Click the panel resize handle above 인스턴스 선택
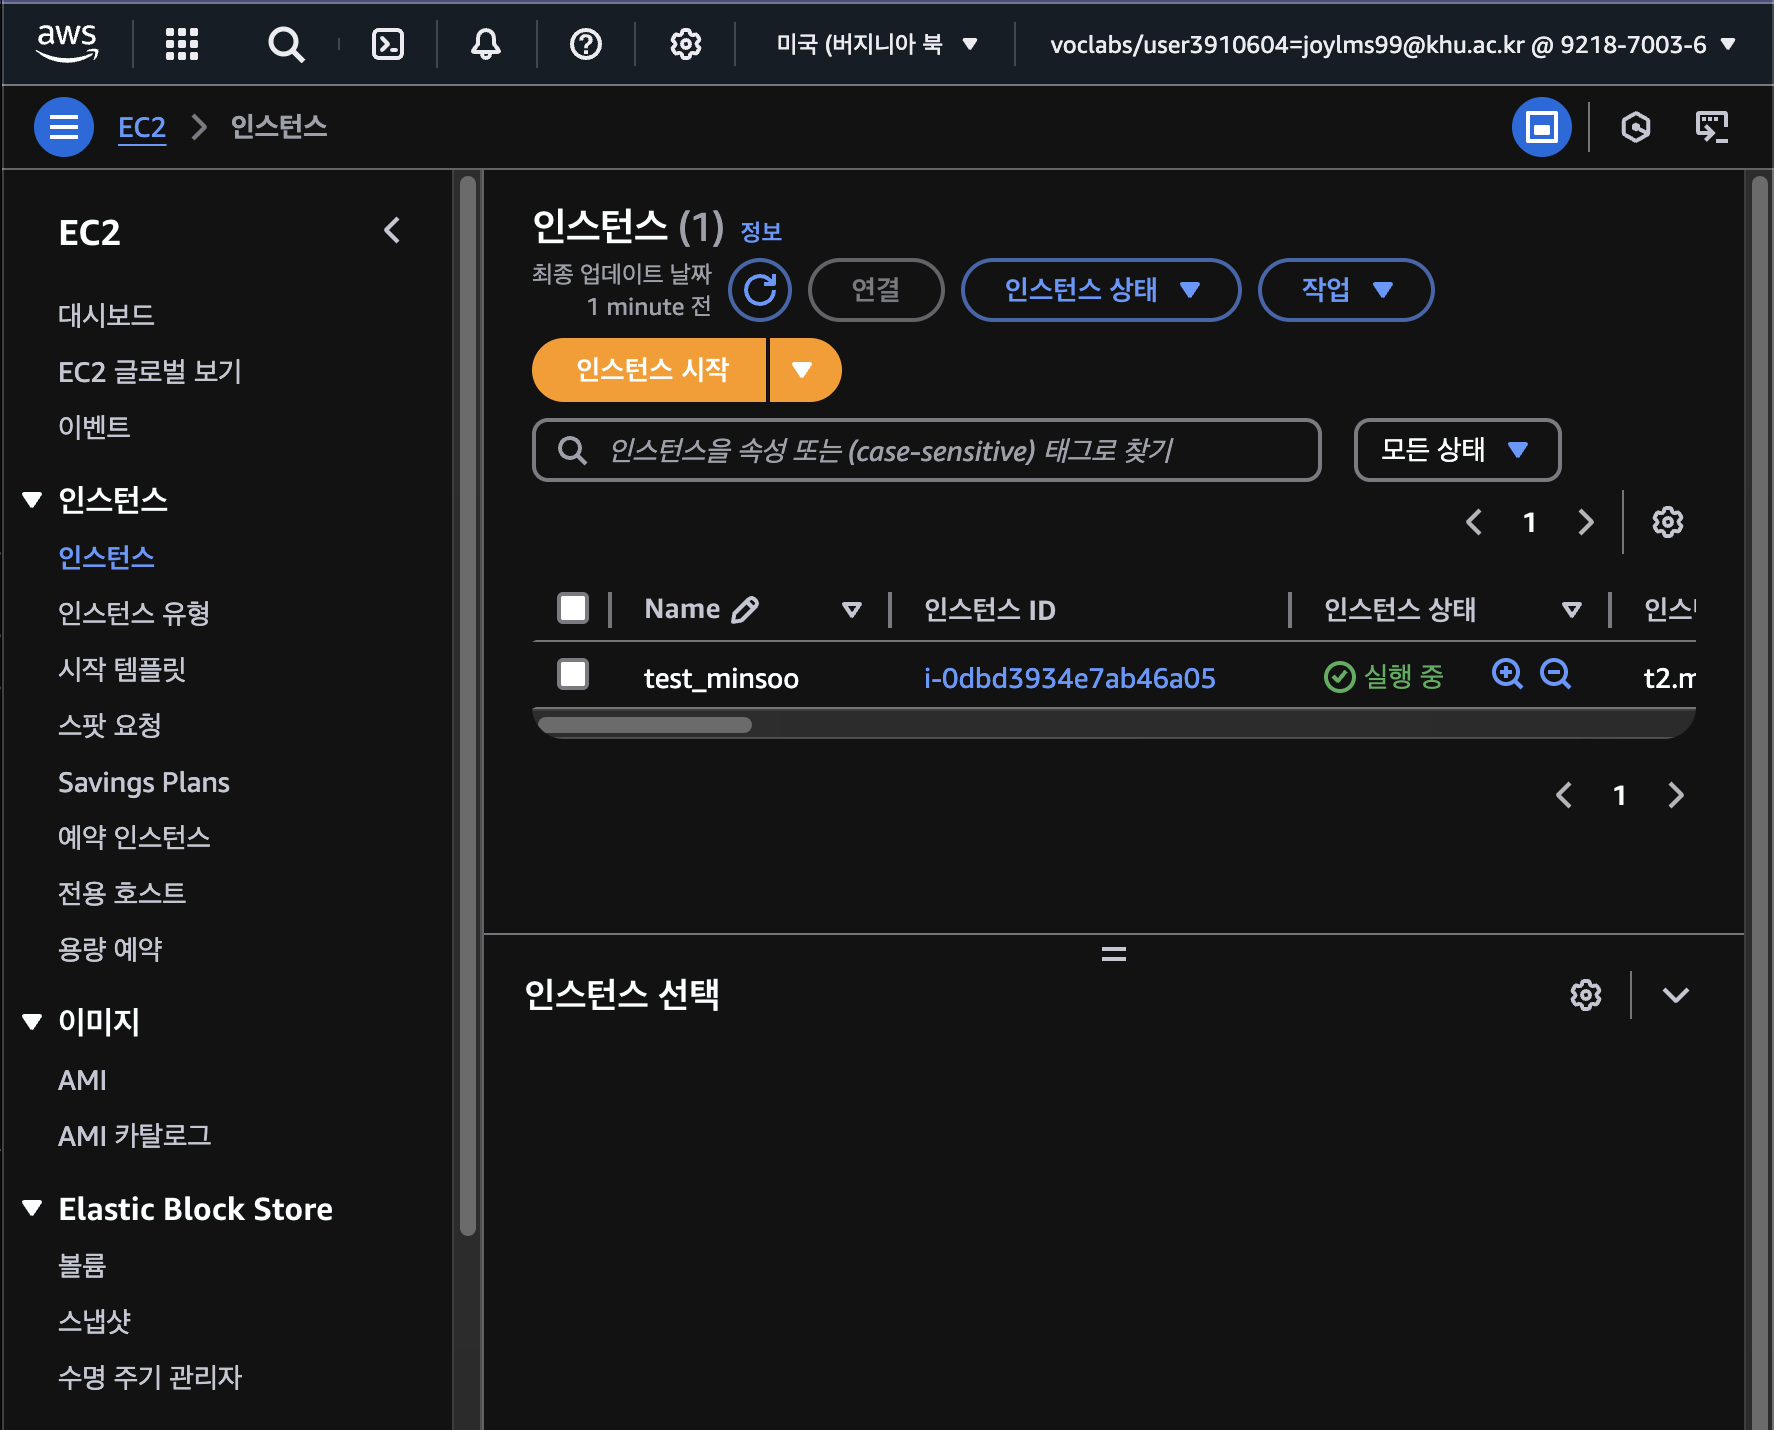1774x1430 pixels. (1114, 954)
